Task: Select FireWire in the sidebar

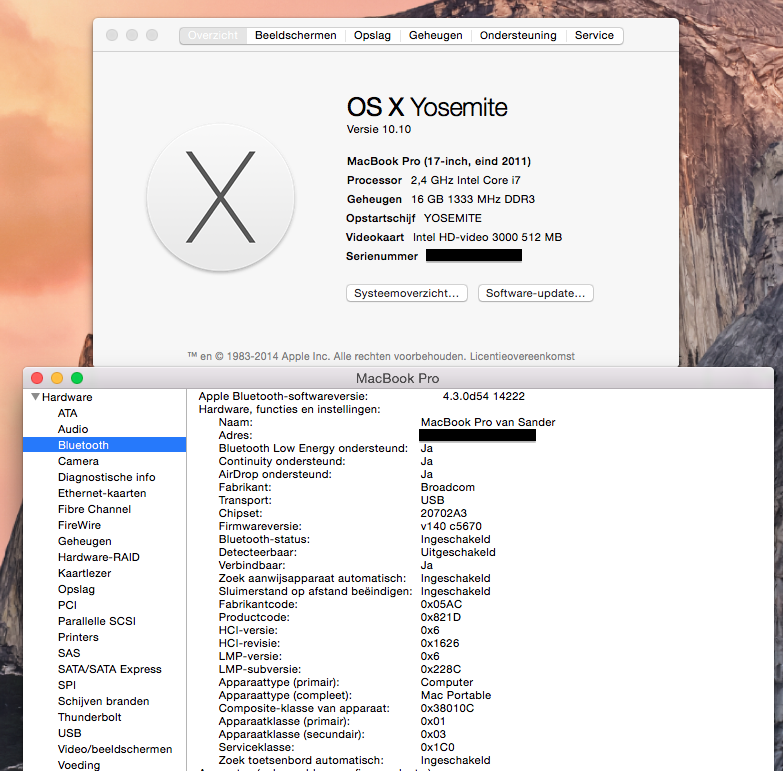Action: pyautogui.click(x=79, y=525)
